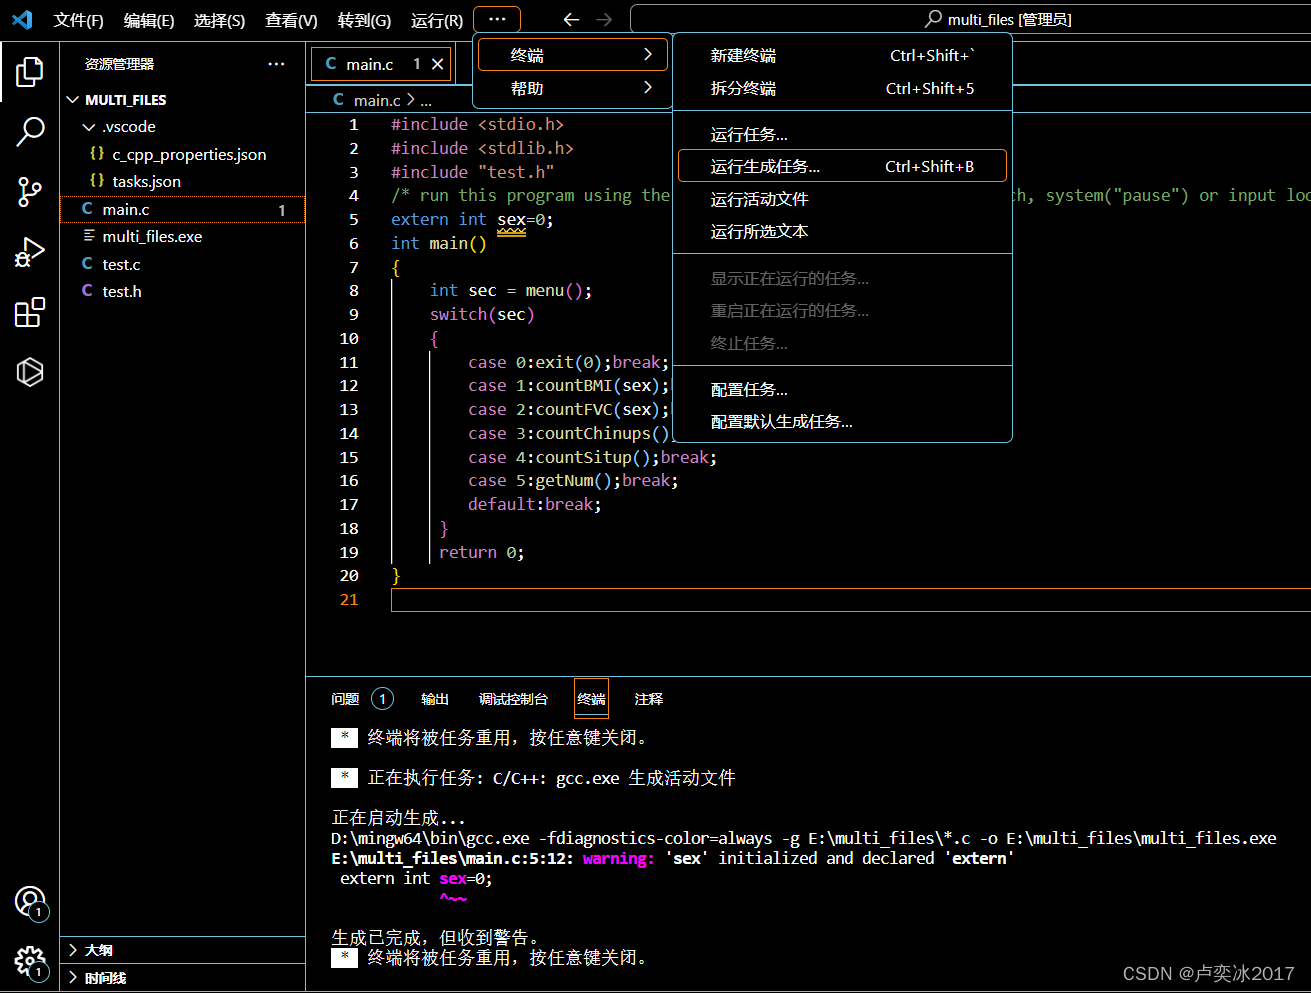Screen dimensions: 1311x993
Task: Switch to the 终端 panel tab
Action: 591,699
